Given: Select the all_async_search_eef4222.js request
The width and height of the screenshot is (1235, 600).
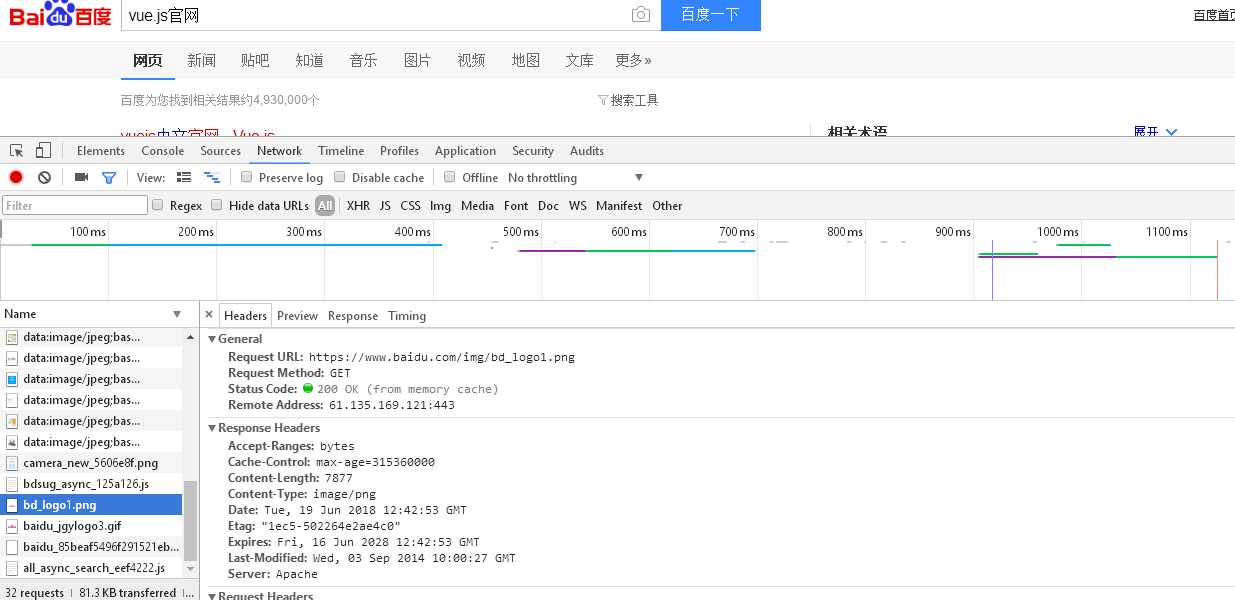Looking at the screenshot, I should point(91,568).
